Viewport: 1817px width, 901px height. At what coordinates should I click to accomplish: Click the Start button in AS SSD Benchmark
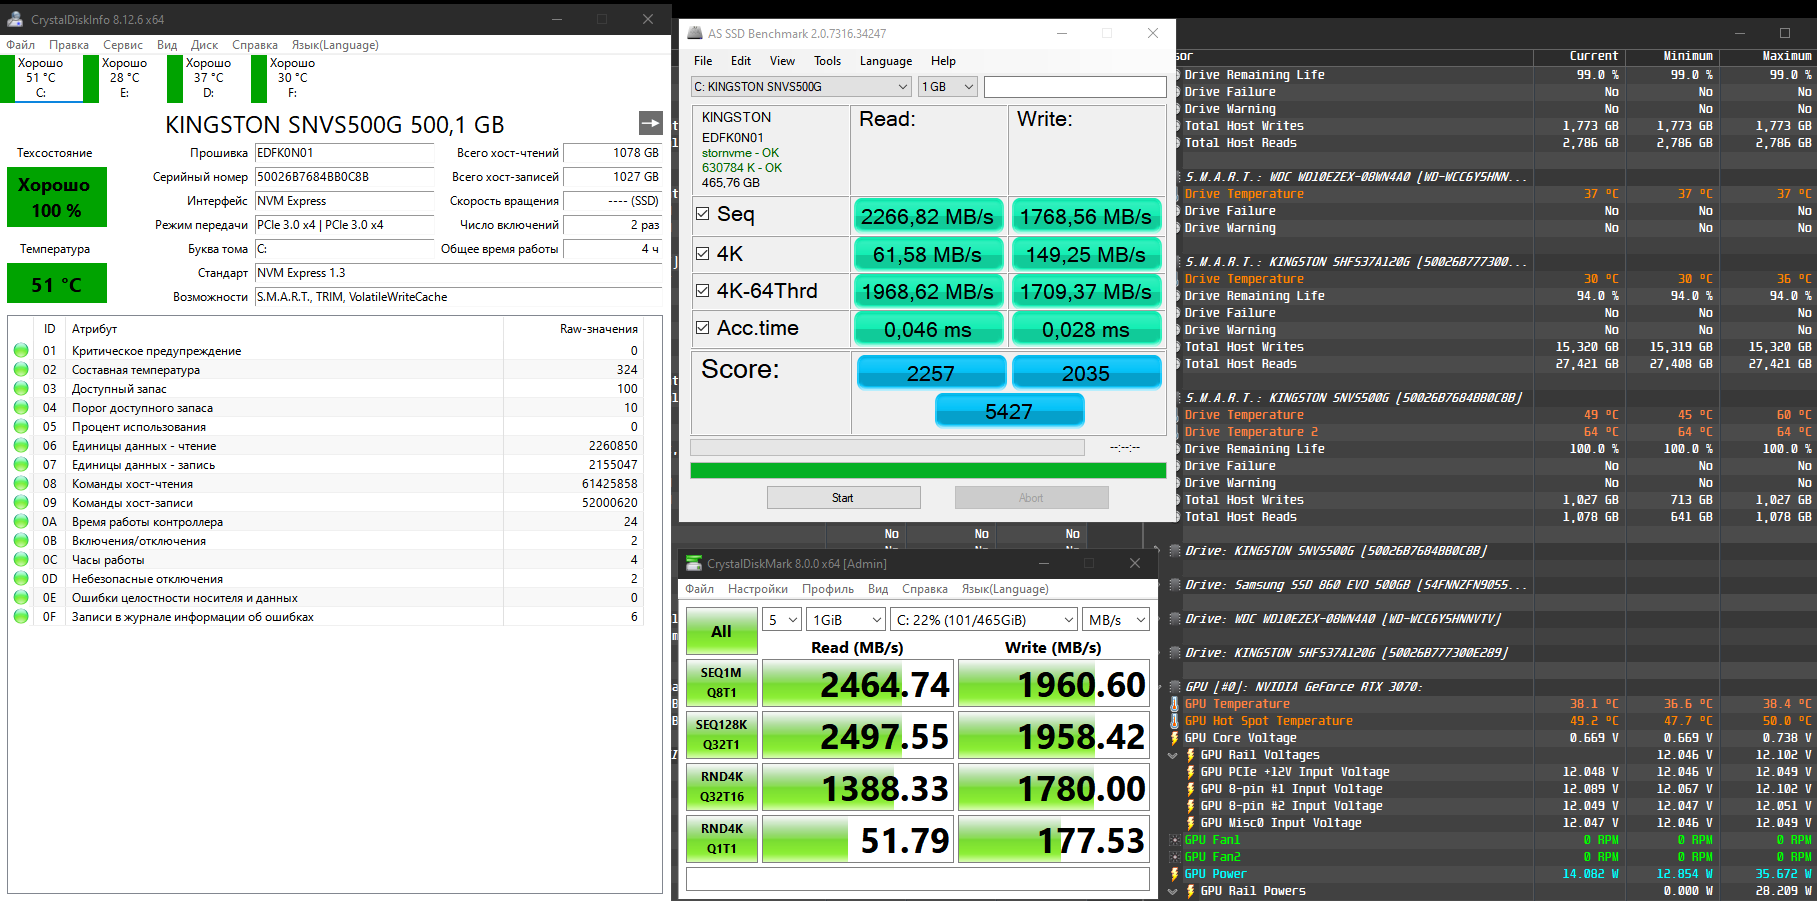coord(843,498)
